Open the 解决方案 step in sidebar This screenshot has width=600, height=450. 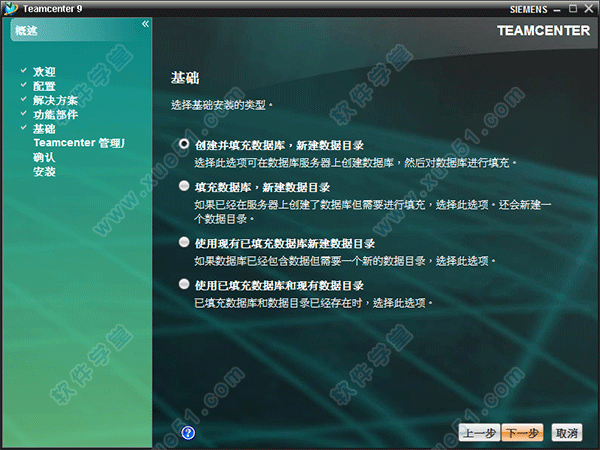[x=55, y=100]
